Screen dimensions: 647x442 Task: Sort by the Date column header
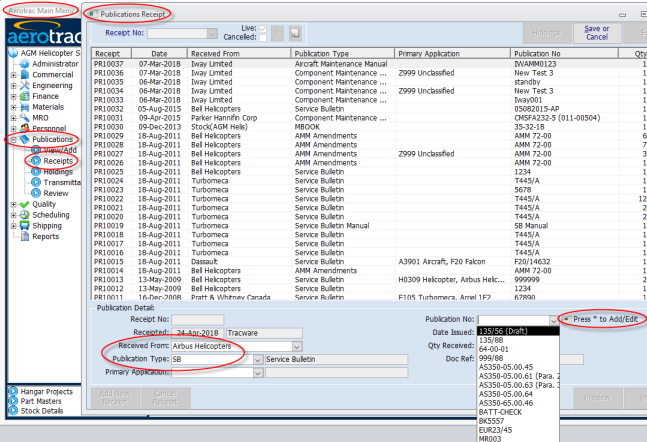tap(160, 52)
